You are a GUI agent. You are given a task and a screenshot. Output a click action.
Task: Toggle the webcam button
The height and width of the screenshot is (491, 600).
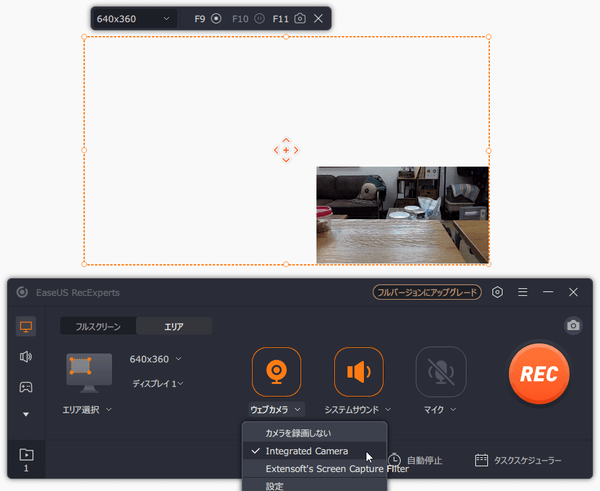tap(276, 372)
